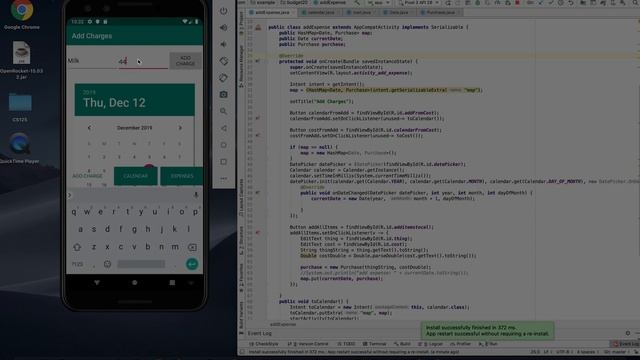640x360 pixels.
Task: Click the December 2019 month label
Action: pyautogui.click(x=134, y=128)
